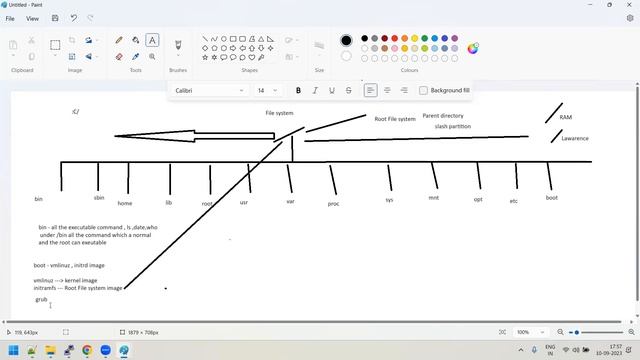640x360 pixels.
Task: Toggle Italic text formatting
Action: (x=315, y=90)
